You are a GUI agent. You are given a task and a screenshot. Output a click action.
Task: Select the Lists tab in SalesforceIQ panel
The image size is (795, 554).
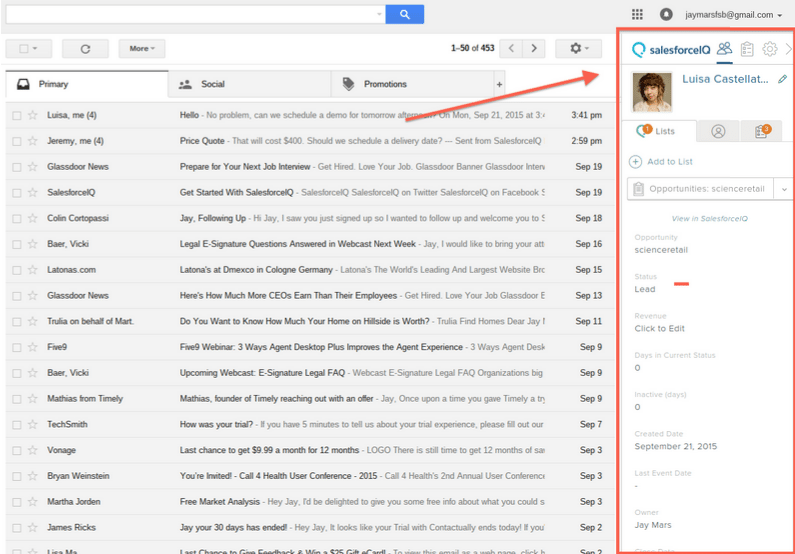(659, 131)
